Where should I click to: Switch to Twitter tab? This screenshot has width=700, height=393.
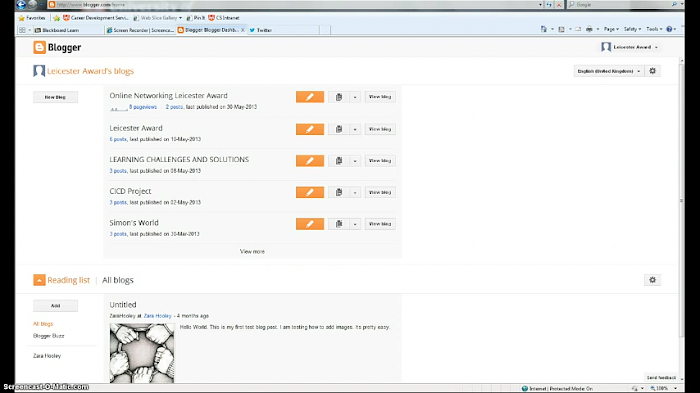pos(283,30)
